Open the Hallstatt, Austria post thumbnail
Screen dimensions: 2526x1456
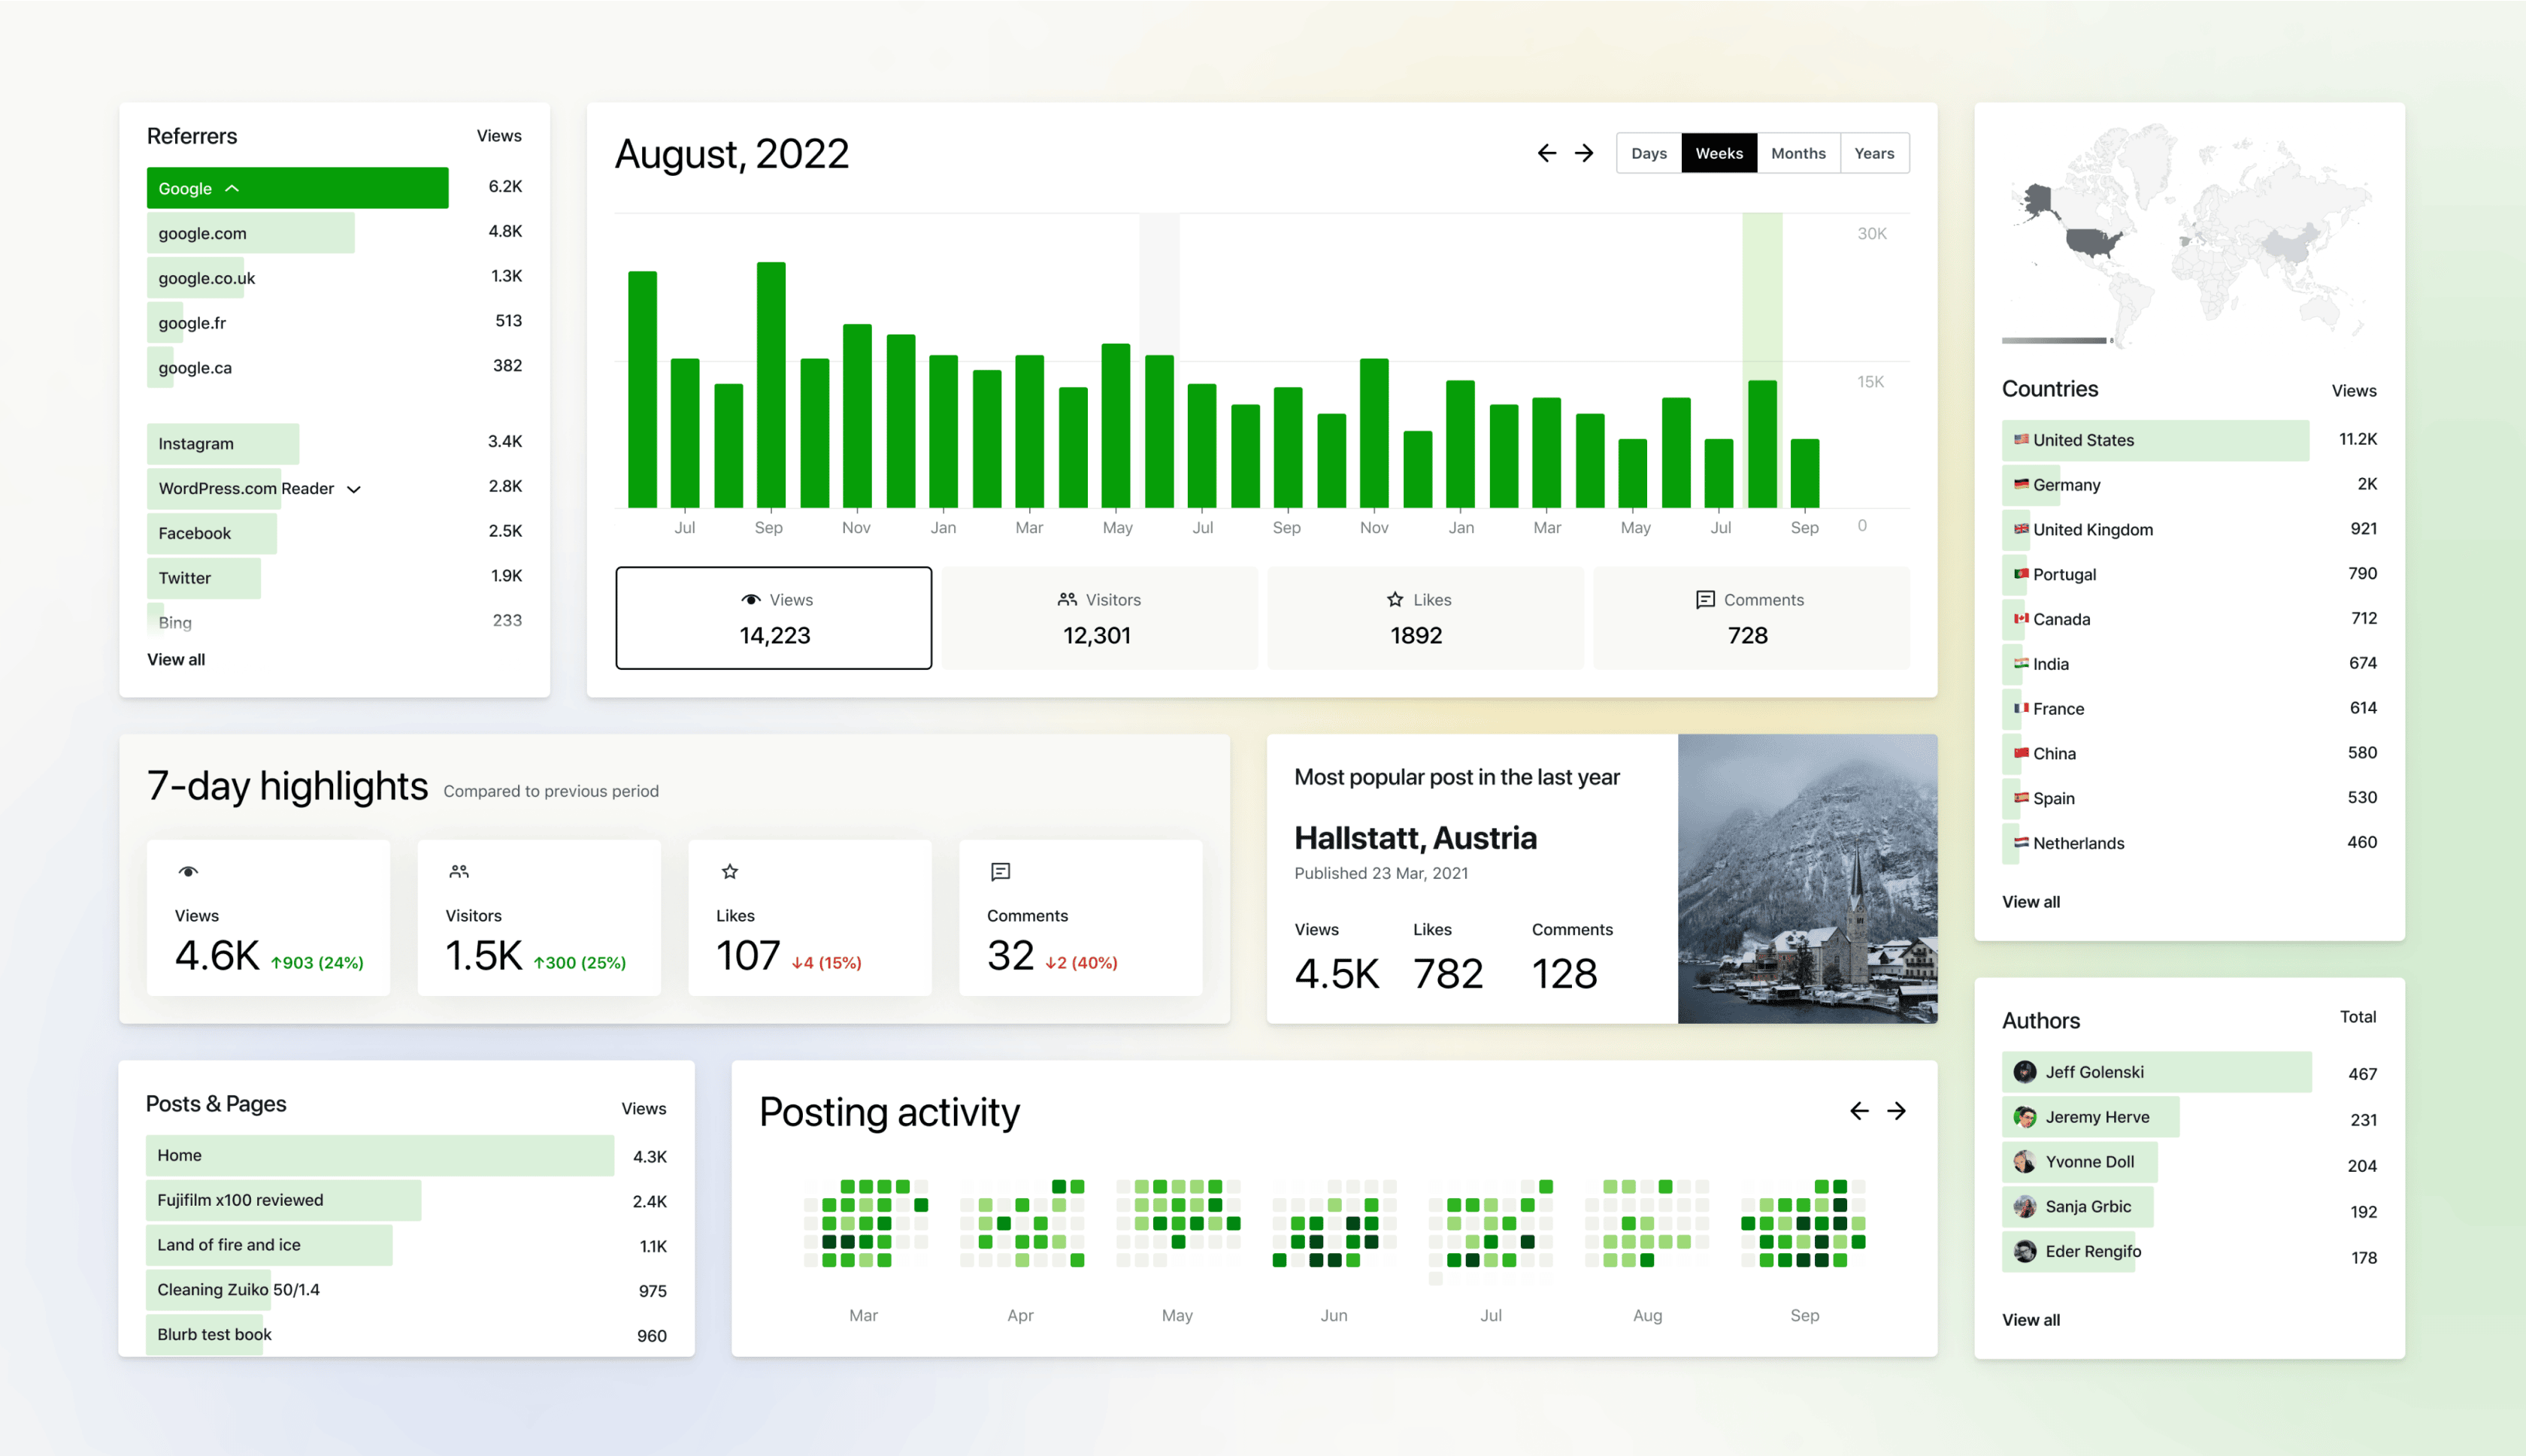point(1807,878)
